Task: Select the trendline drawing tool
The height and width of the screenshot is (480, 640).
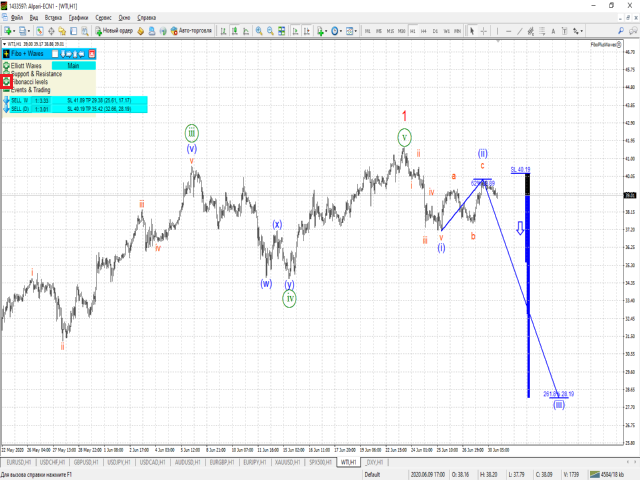Action: pos(520,31)
